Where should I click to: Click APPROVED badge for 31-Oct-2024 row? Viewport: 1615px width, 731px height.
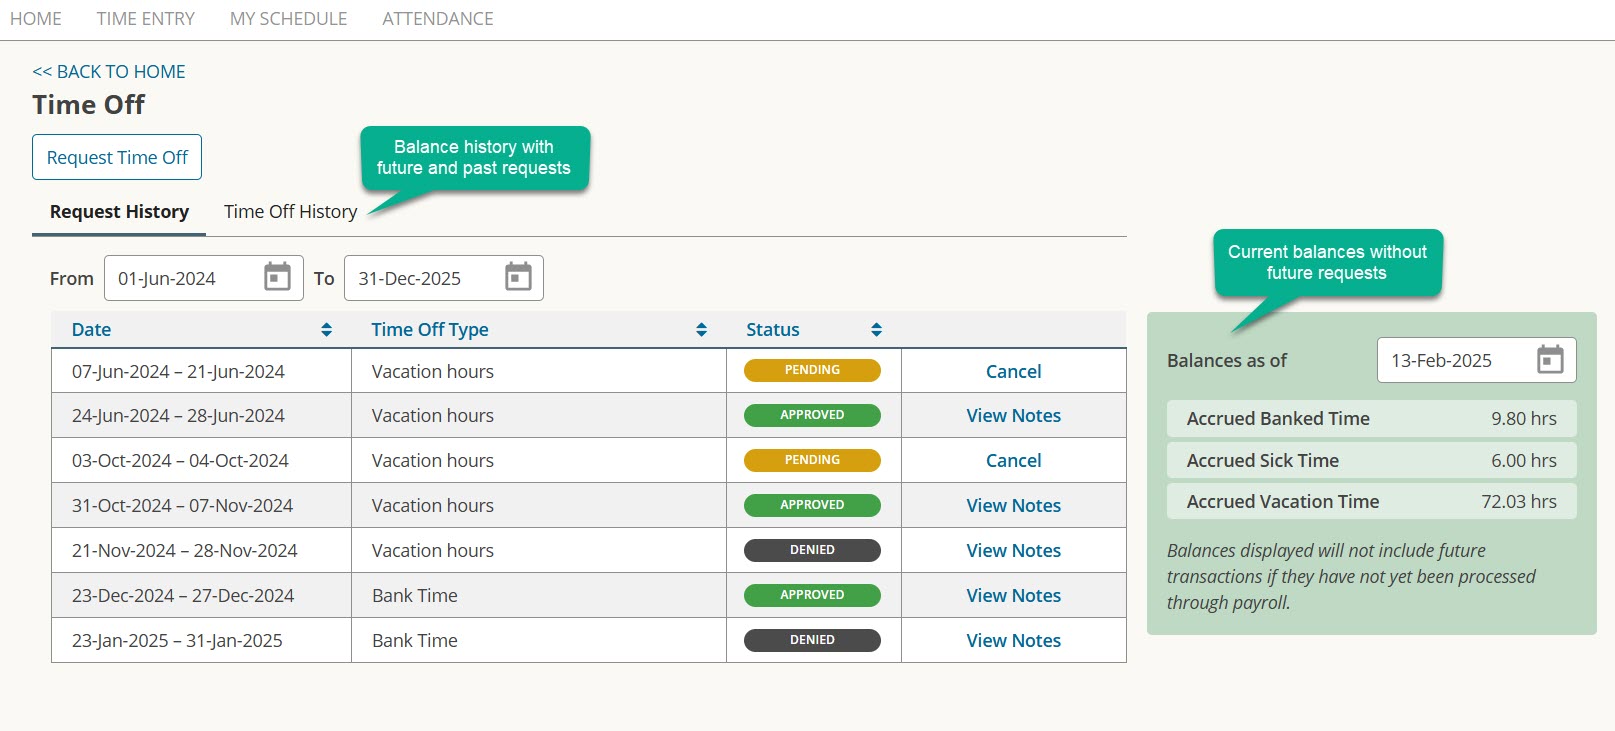(x=812, y=505)
